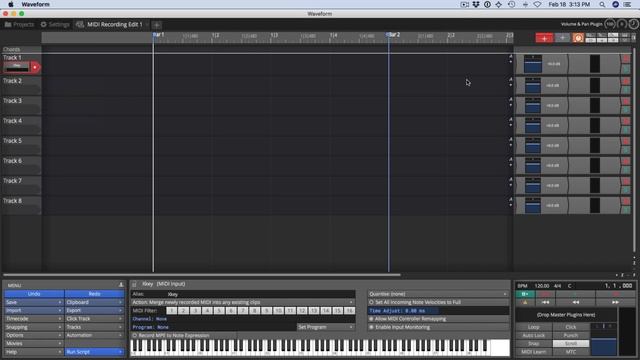Click the Undo button
The height and width of the screenshot is (360, 640).
(34, 294)
